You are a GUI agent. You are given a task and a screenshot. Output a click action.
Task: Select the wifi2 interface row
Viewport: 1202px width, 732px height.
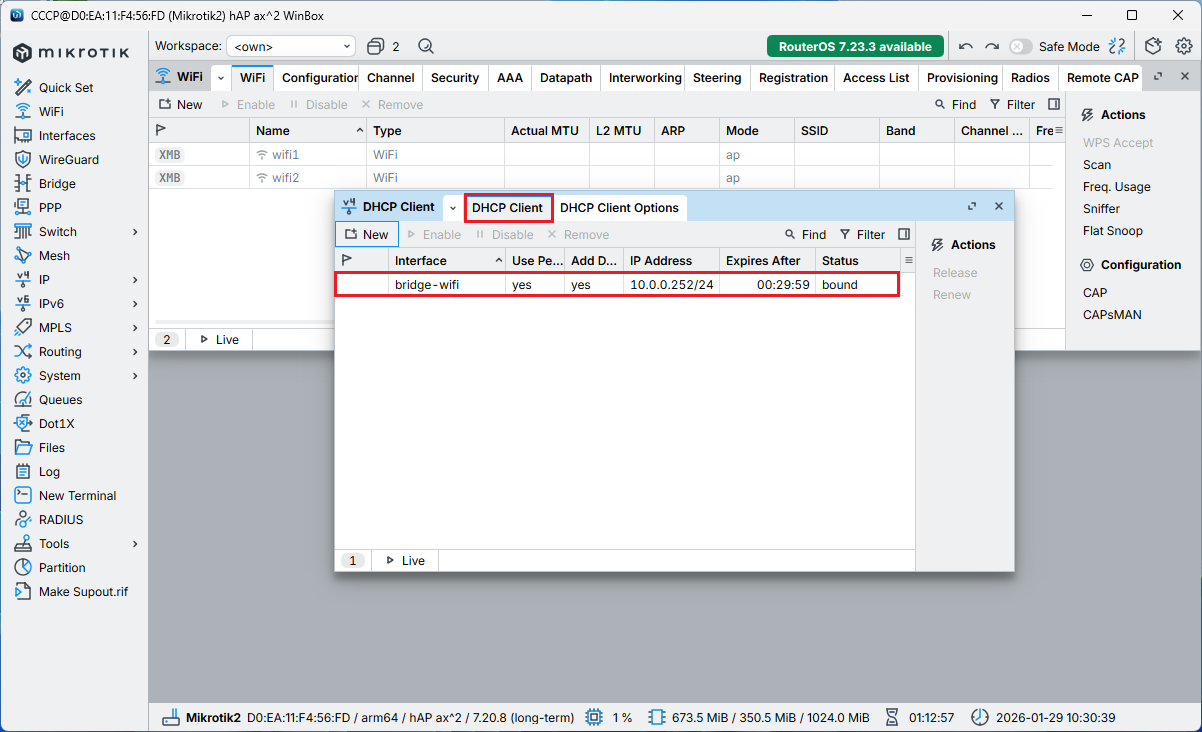click(602, 178)
